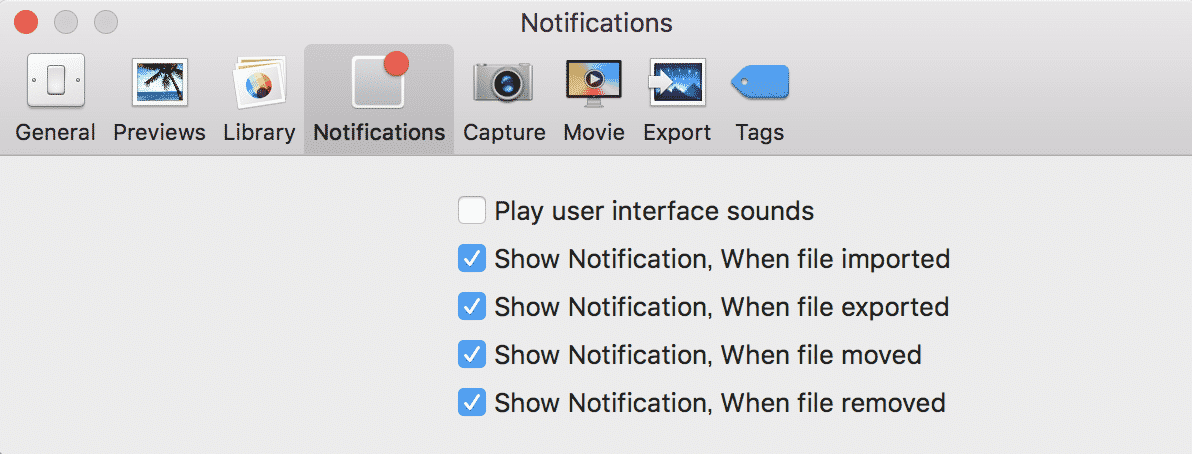Select the Export tab label
Viewport: 1192px width, 454px height.
pos(677,133)
